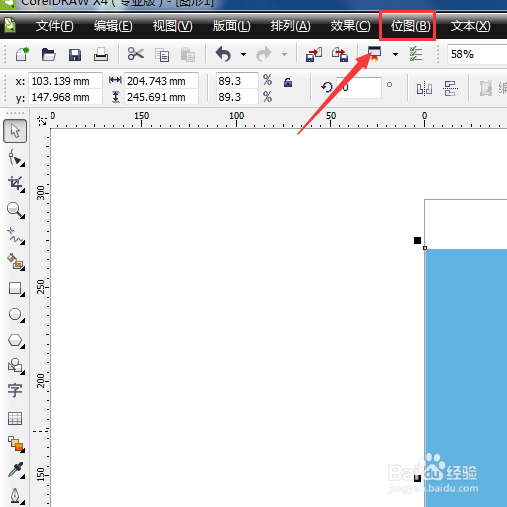Click the Paste clipboard icon

point(188,55)
